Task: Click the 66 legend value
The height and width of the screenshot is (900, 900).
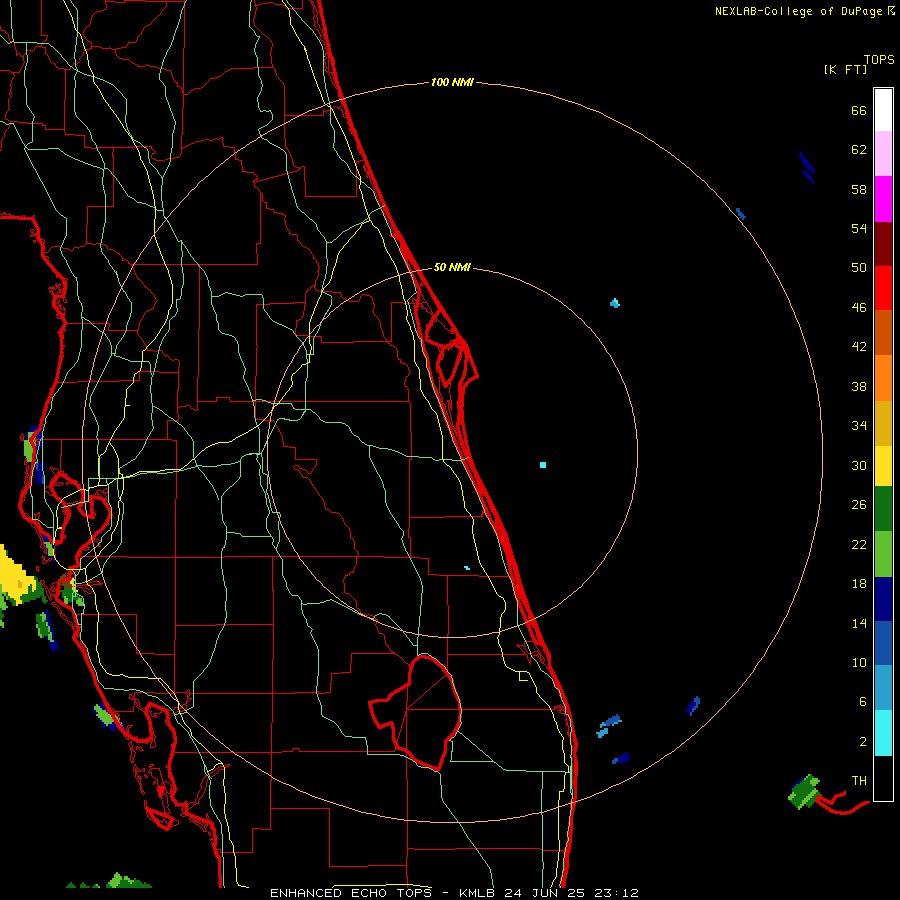Action: coord(859,110)
